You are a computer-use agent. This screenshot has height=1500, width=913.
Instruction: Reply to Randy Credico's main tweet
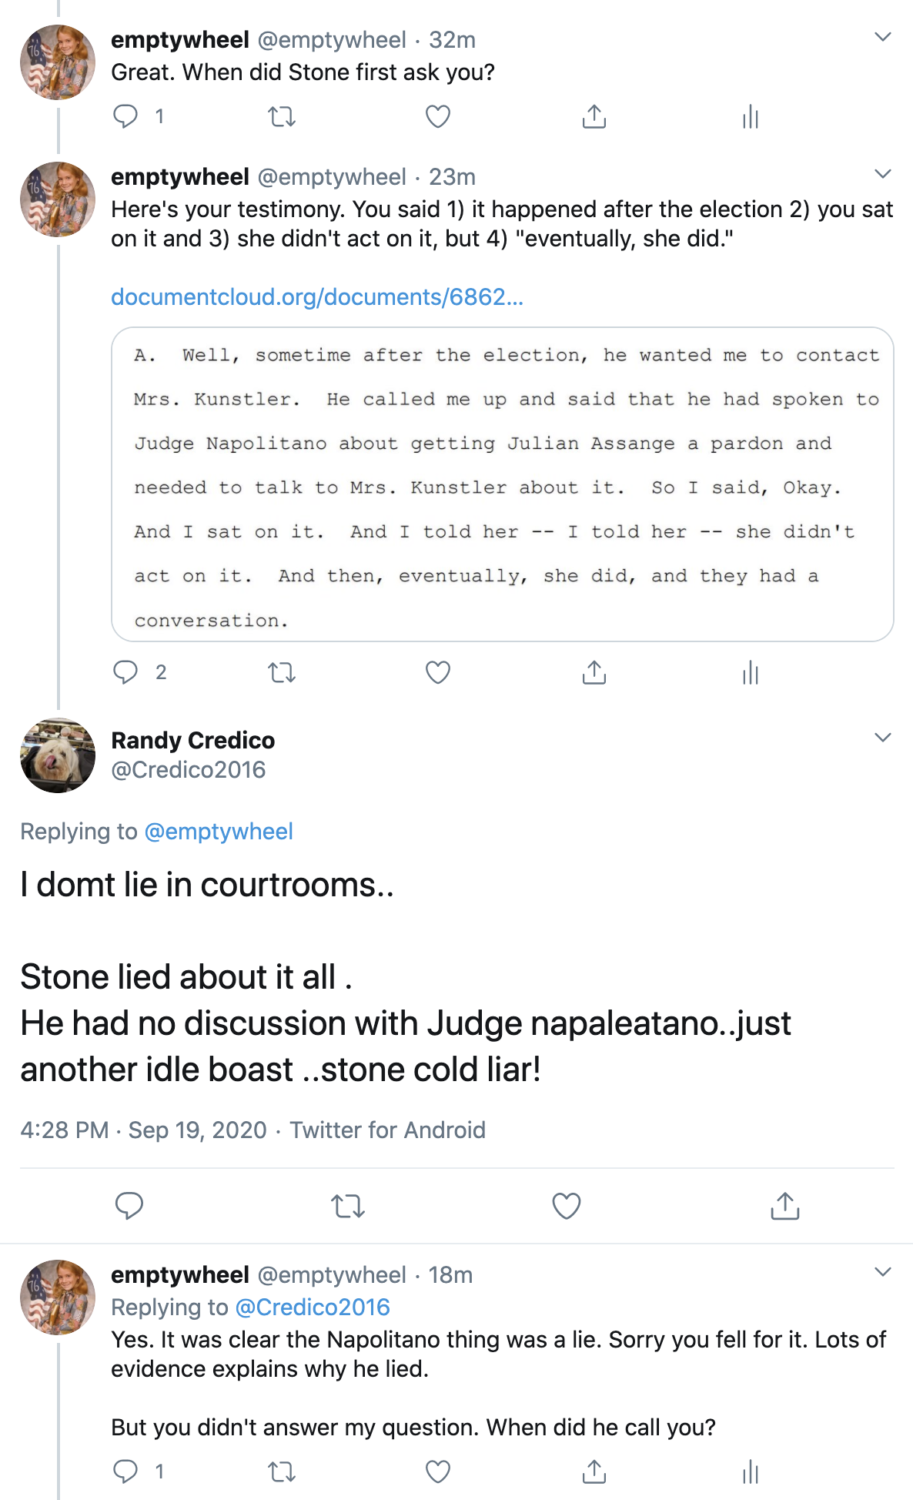coord(130,1206)
